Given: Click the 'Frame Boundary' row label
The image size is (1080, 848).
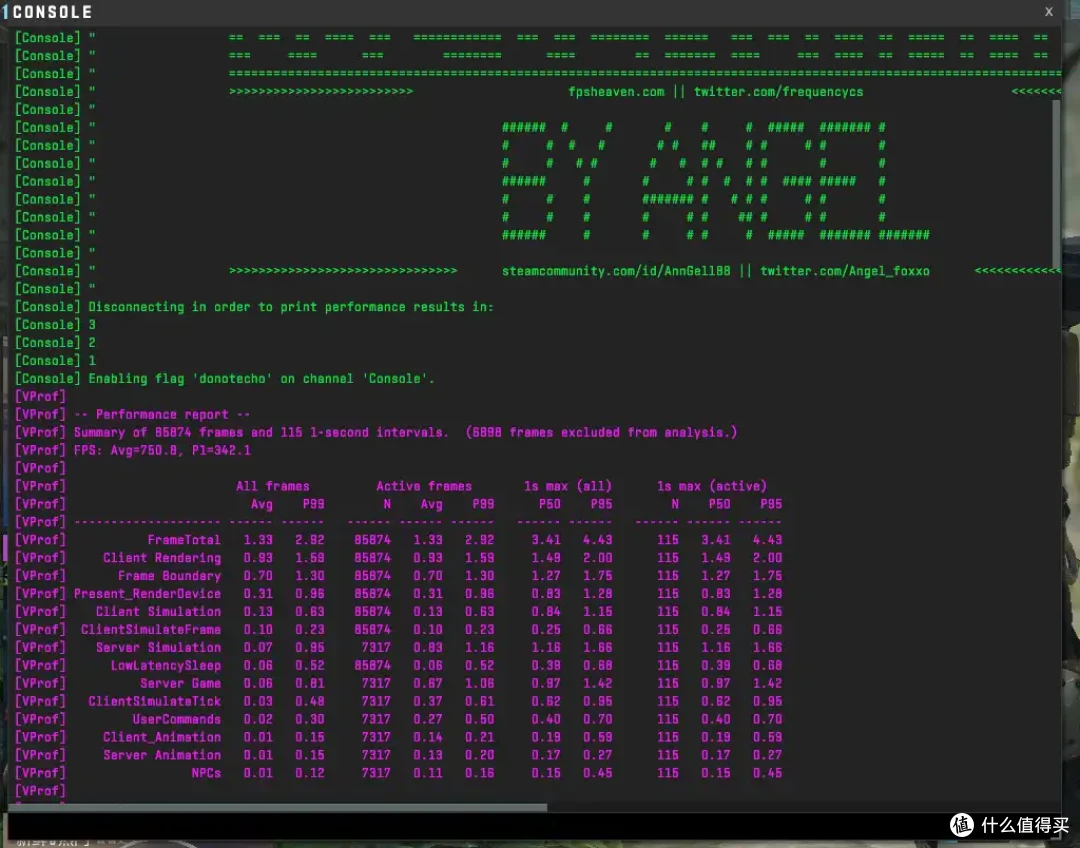Looking at the screenshot, I should [x=169, y=575].
